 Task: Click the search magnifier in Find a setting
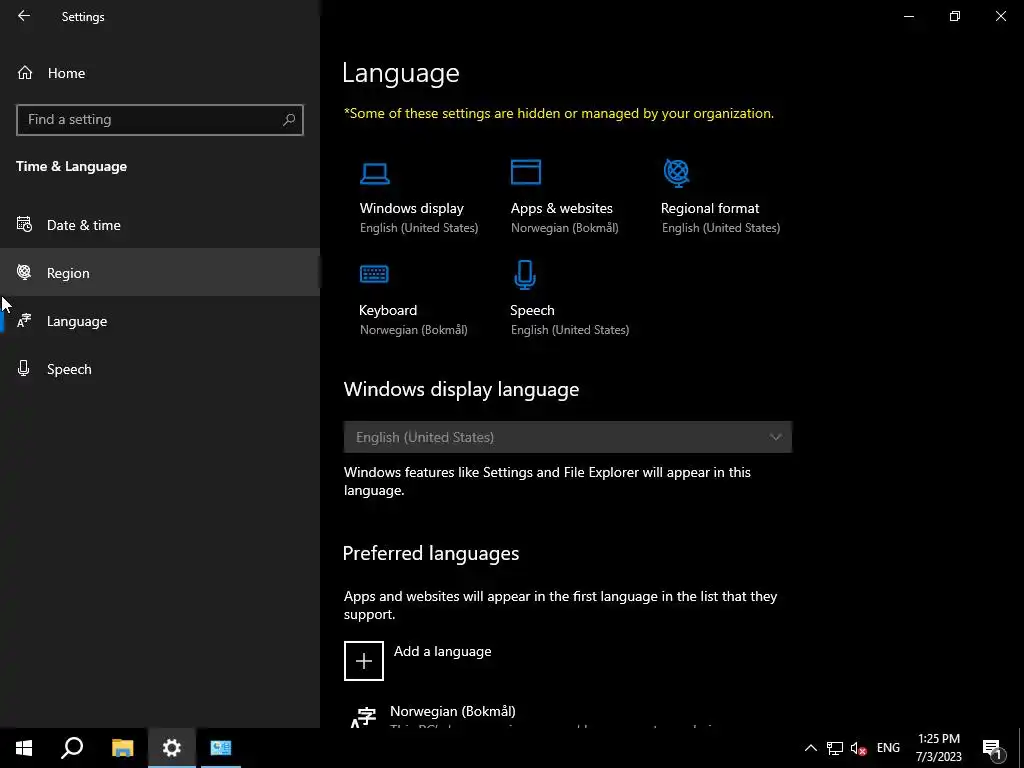(289, 120)
